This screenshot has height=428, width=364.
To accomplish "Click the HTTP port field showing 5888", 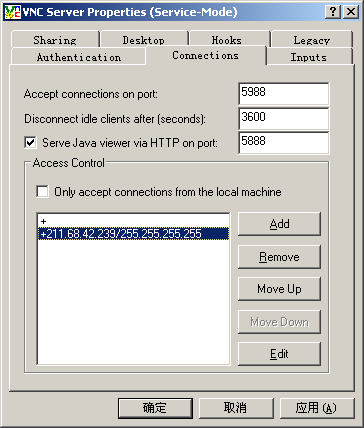I will point(284,143).
